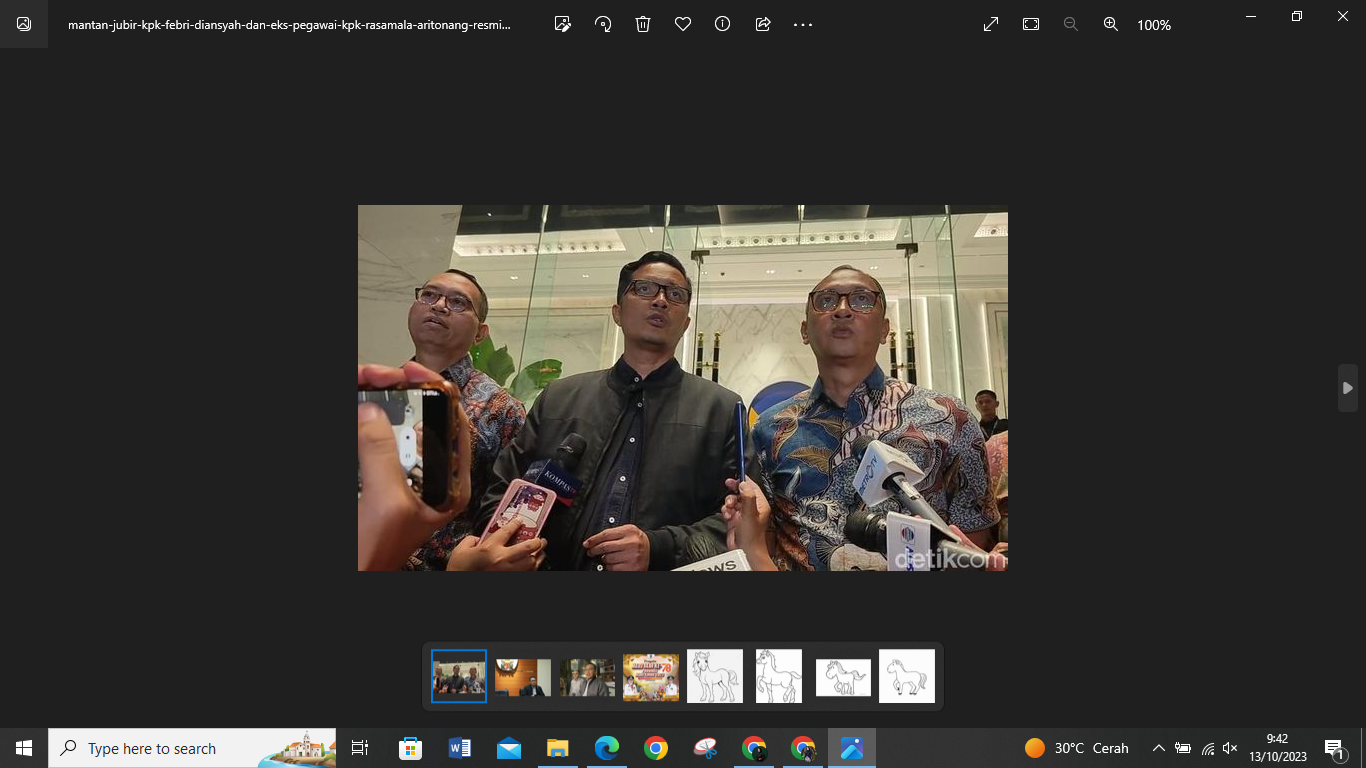The image size is (1366, 768).
Task: Open File Explorer on taskbar
Action: (x=557, y=748)
